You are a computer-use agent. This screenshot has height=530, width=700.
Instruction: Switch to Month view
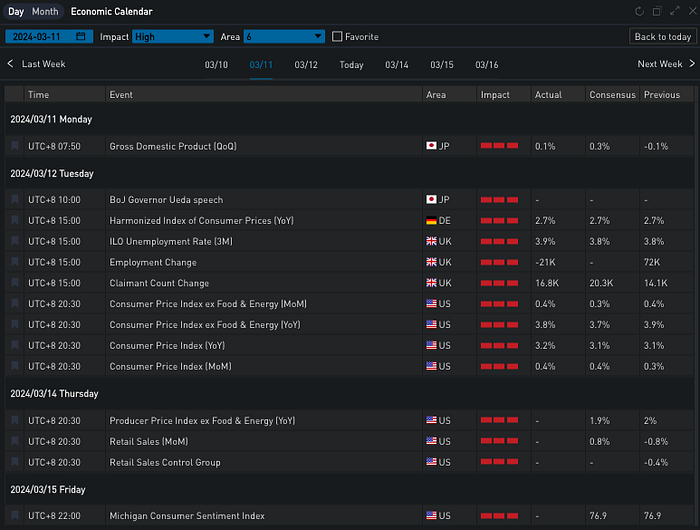[x=45, y=11]
